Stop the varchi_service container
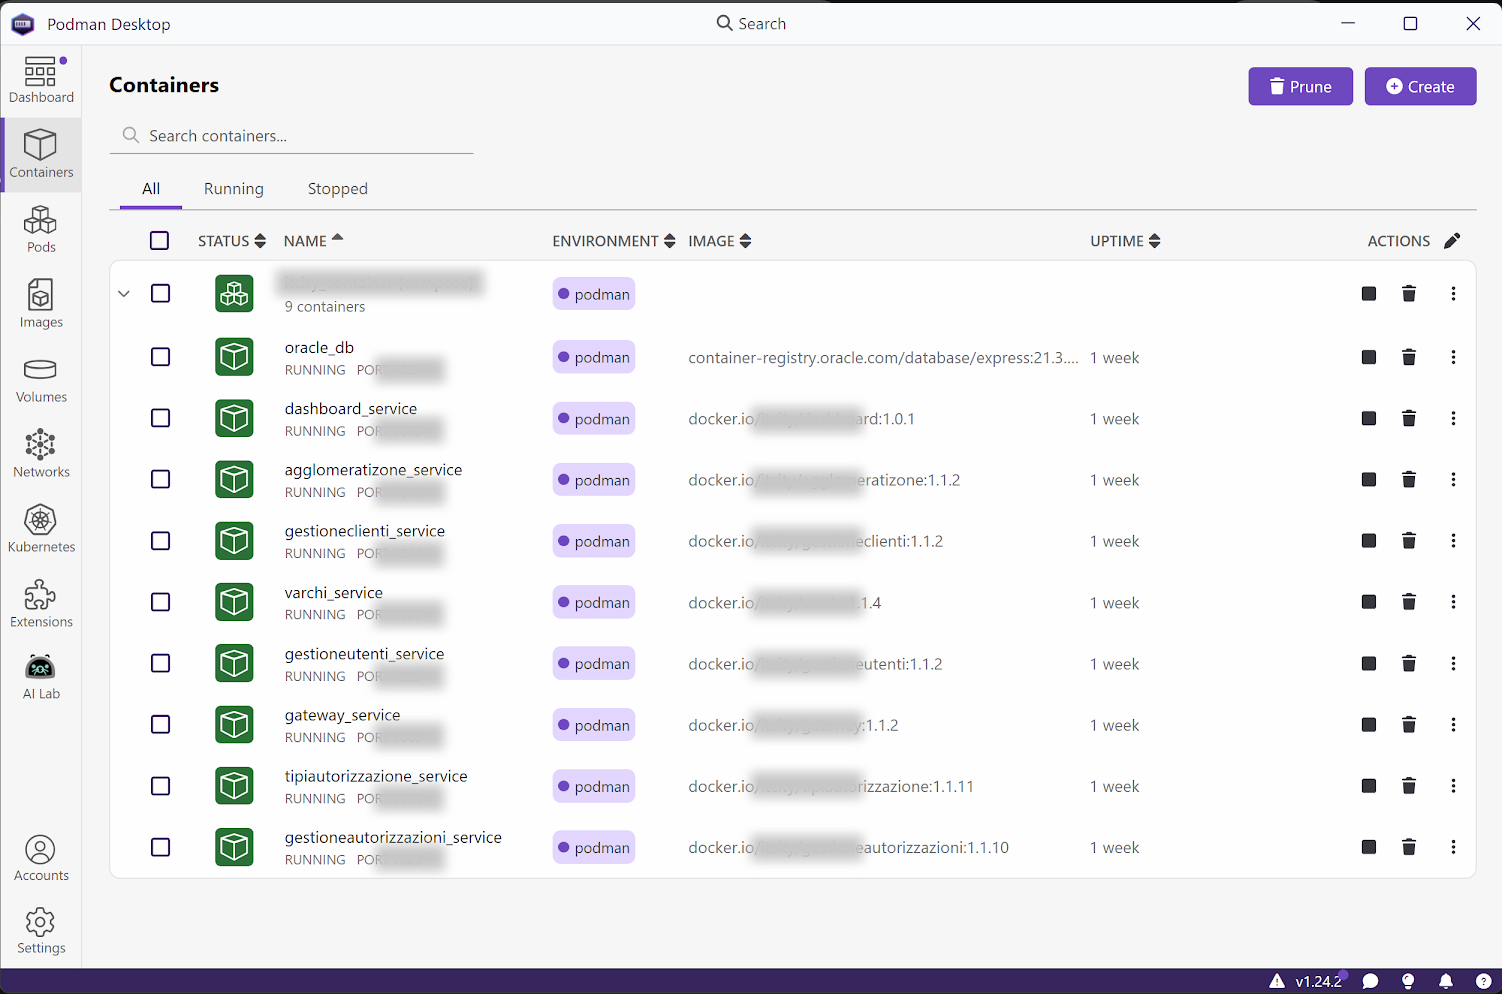Image resolution: width=1502 pixels, height=994 pixels. [x=1369, y=602]
